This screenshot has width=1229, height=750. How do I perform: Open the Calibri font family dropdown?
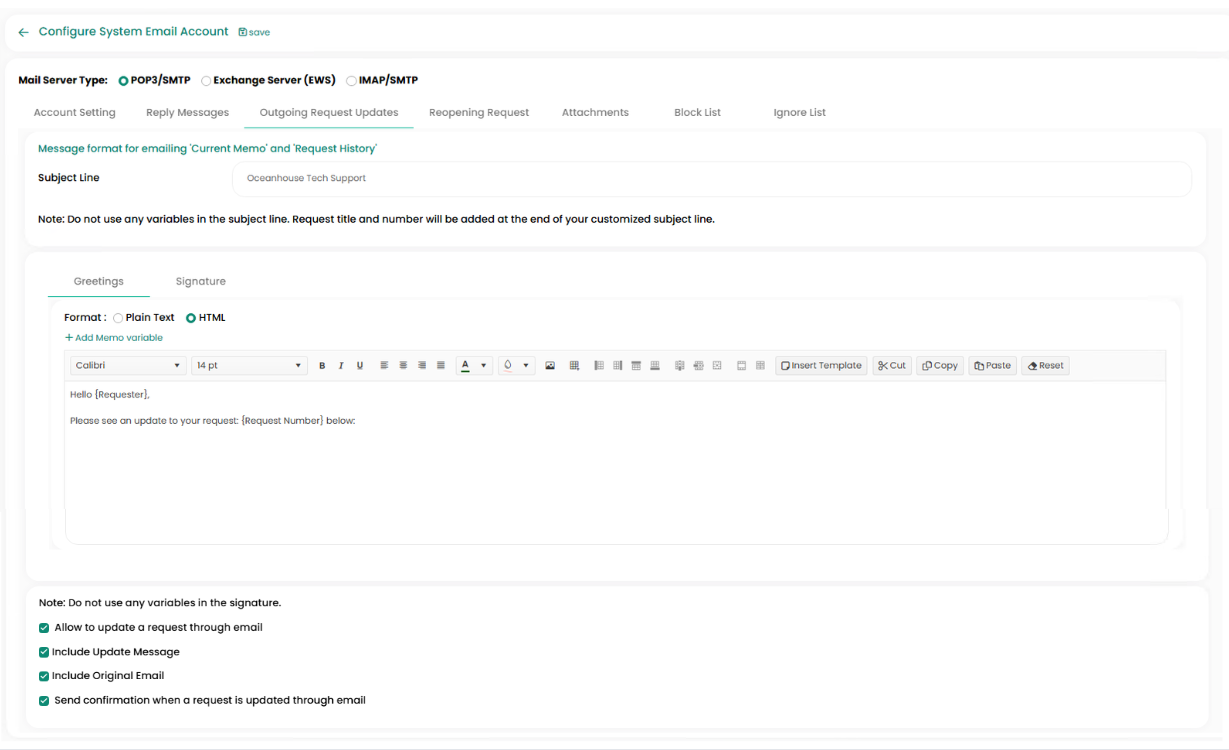click(128, 366)
